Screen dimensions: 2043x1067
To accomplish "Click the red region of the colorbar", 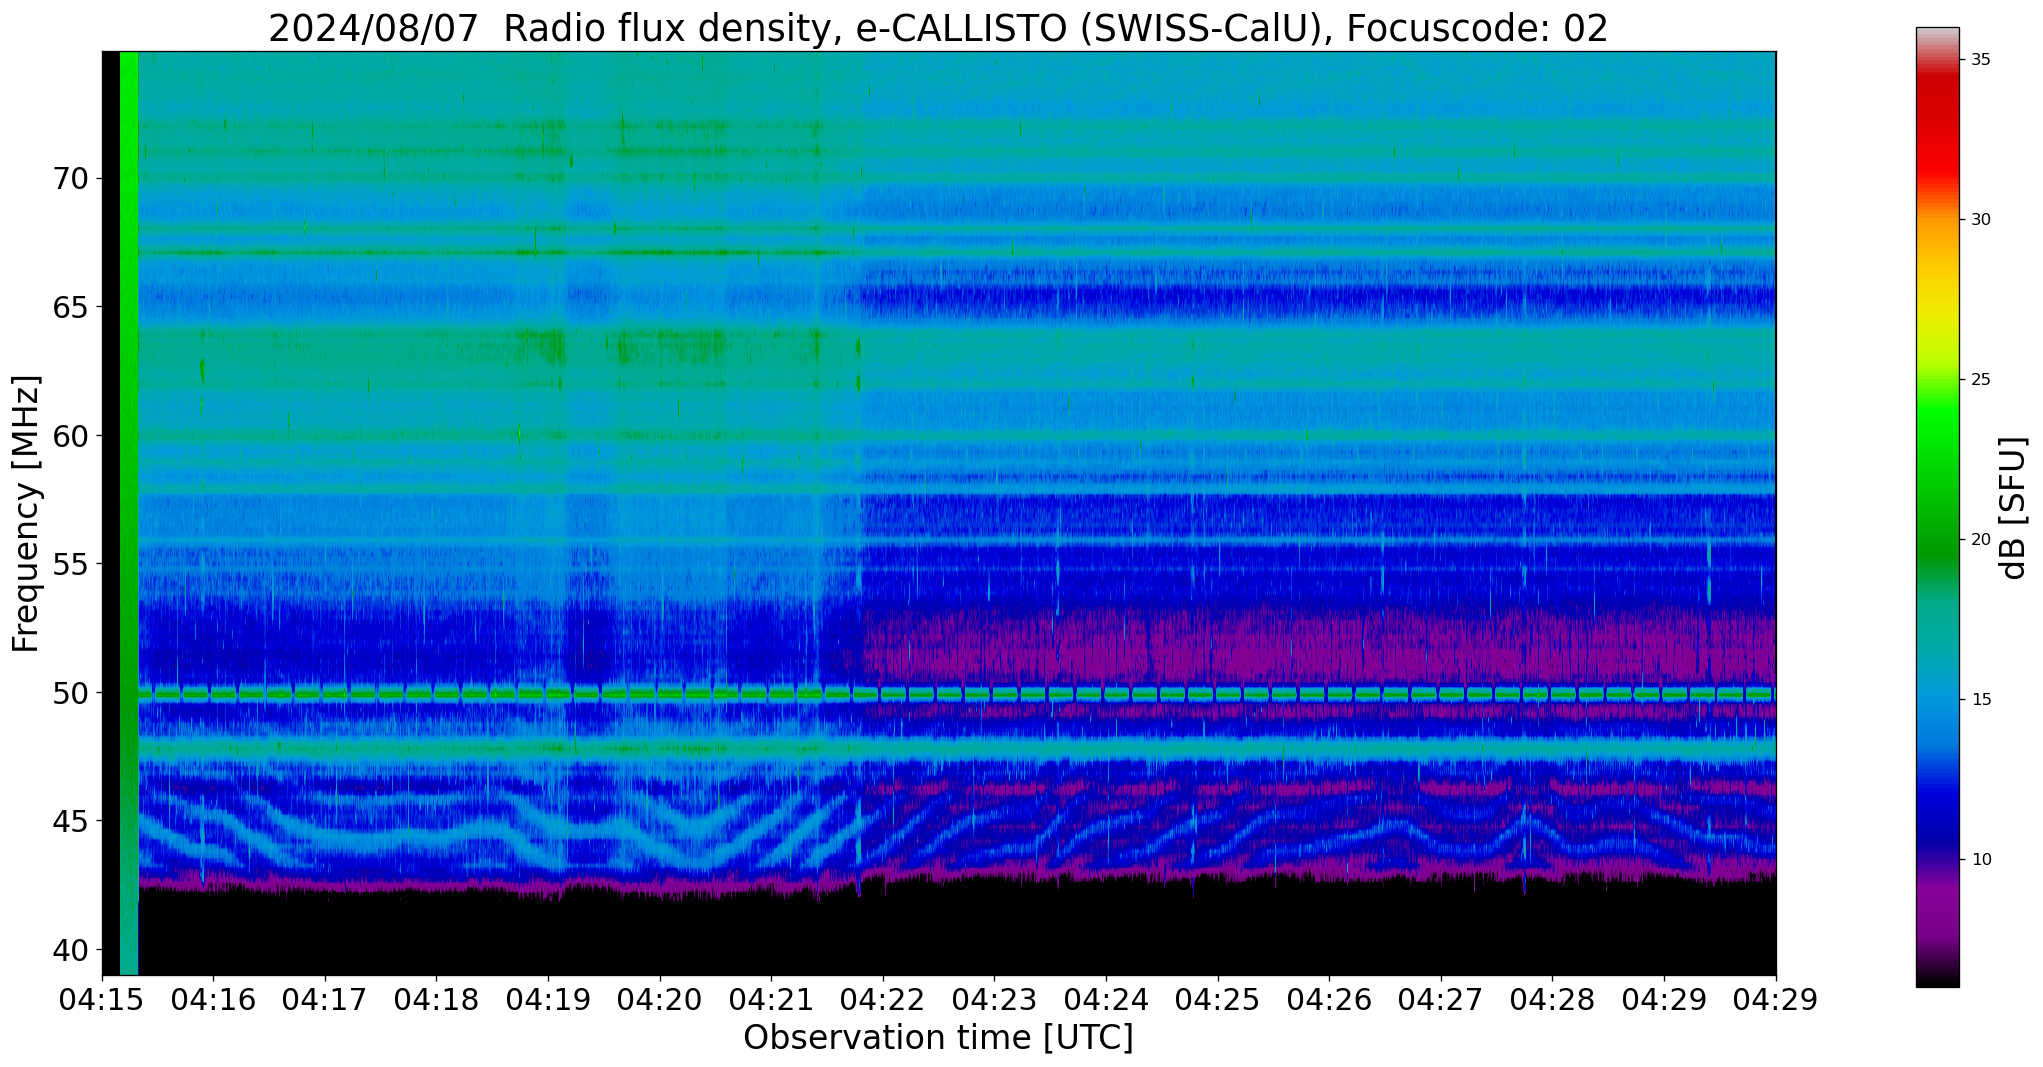I will [1938, 130].
